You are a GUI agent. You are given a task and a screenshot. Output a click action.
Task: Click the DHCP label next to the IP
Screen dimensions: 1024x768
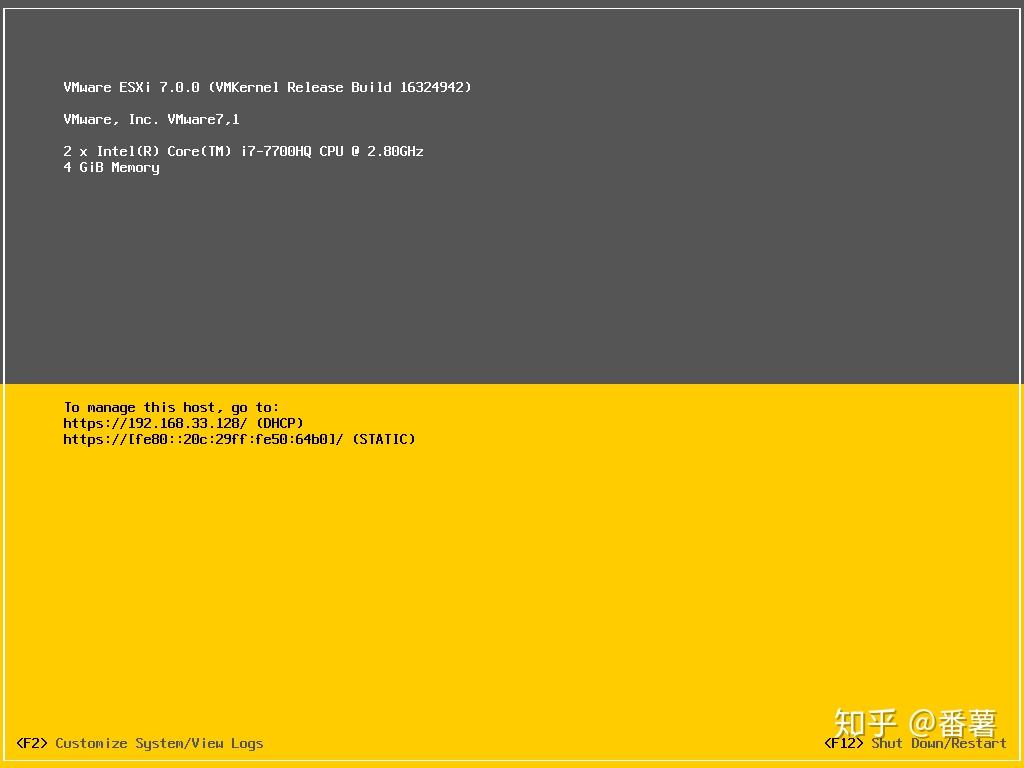[278, 423]
